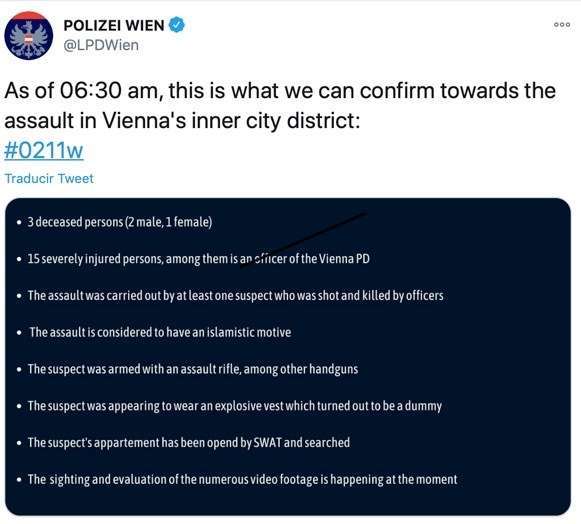The width and height of the screenshot is (581, 524).
Task: Click the blue verified badge icon
Action: click(177, 25)
